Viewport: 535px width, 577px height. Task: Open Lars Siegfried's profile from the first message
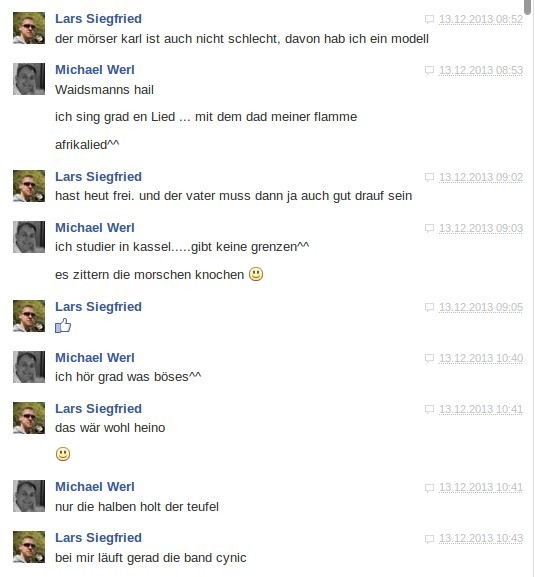98,19
